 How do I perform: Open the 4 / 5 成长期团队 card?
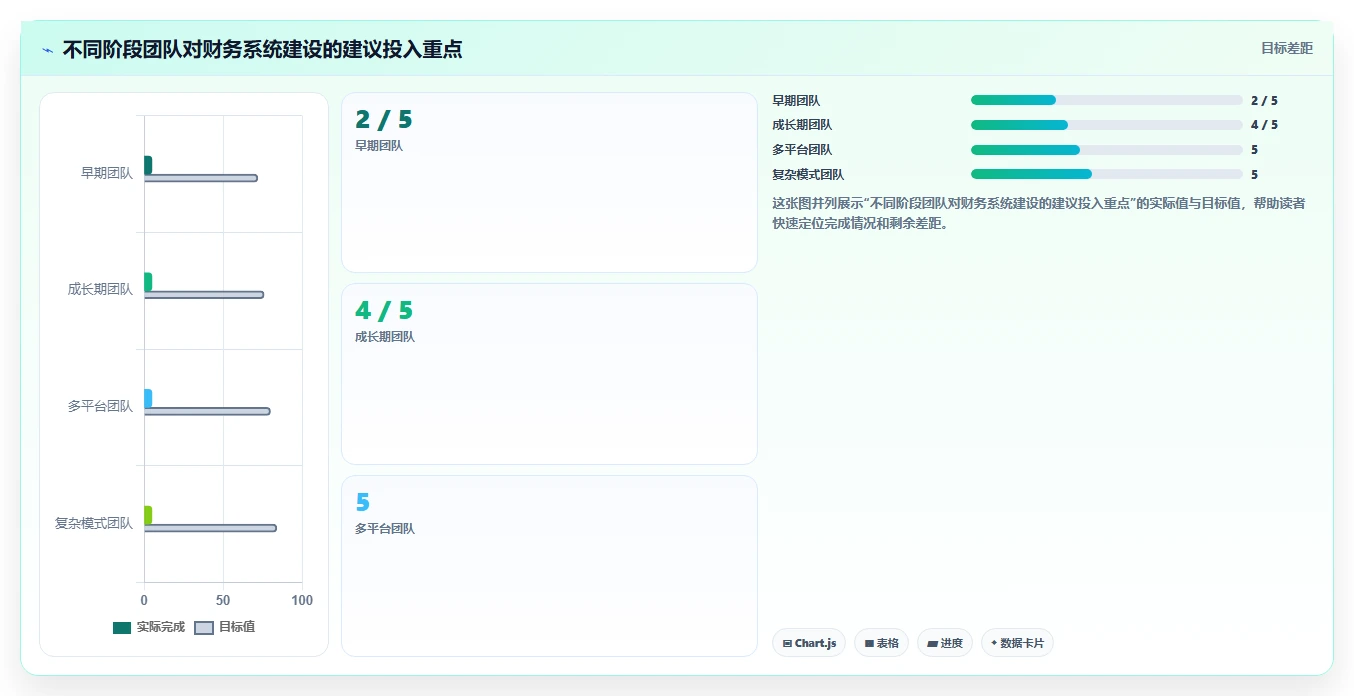pos(549,374)
